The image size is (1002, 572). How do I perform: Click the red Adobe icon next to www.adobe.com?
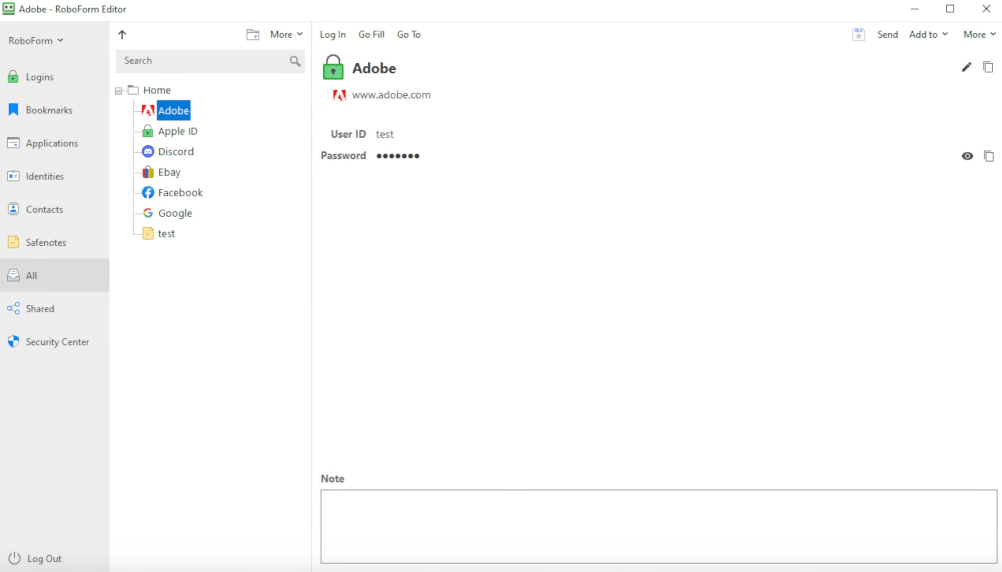(x=339, y=95)
